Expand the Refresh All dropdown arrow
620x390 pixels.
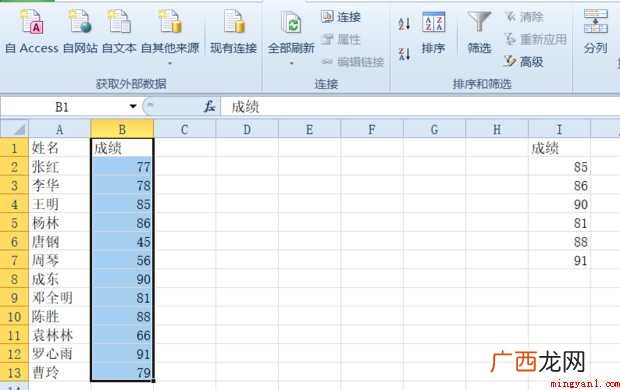[291, 63]
